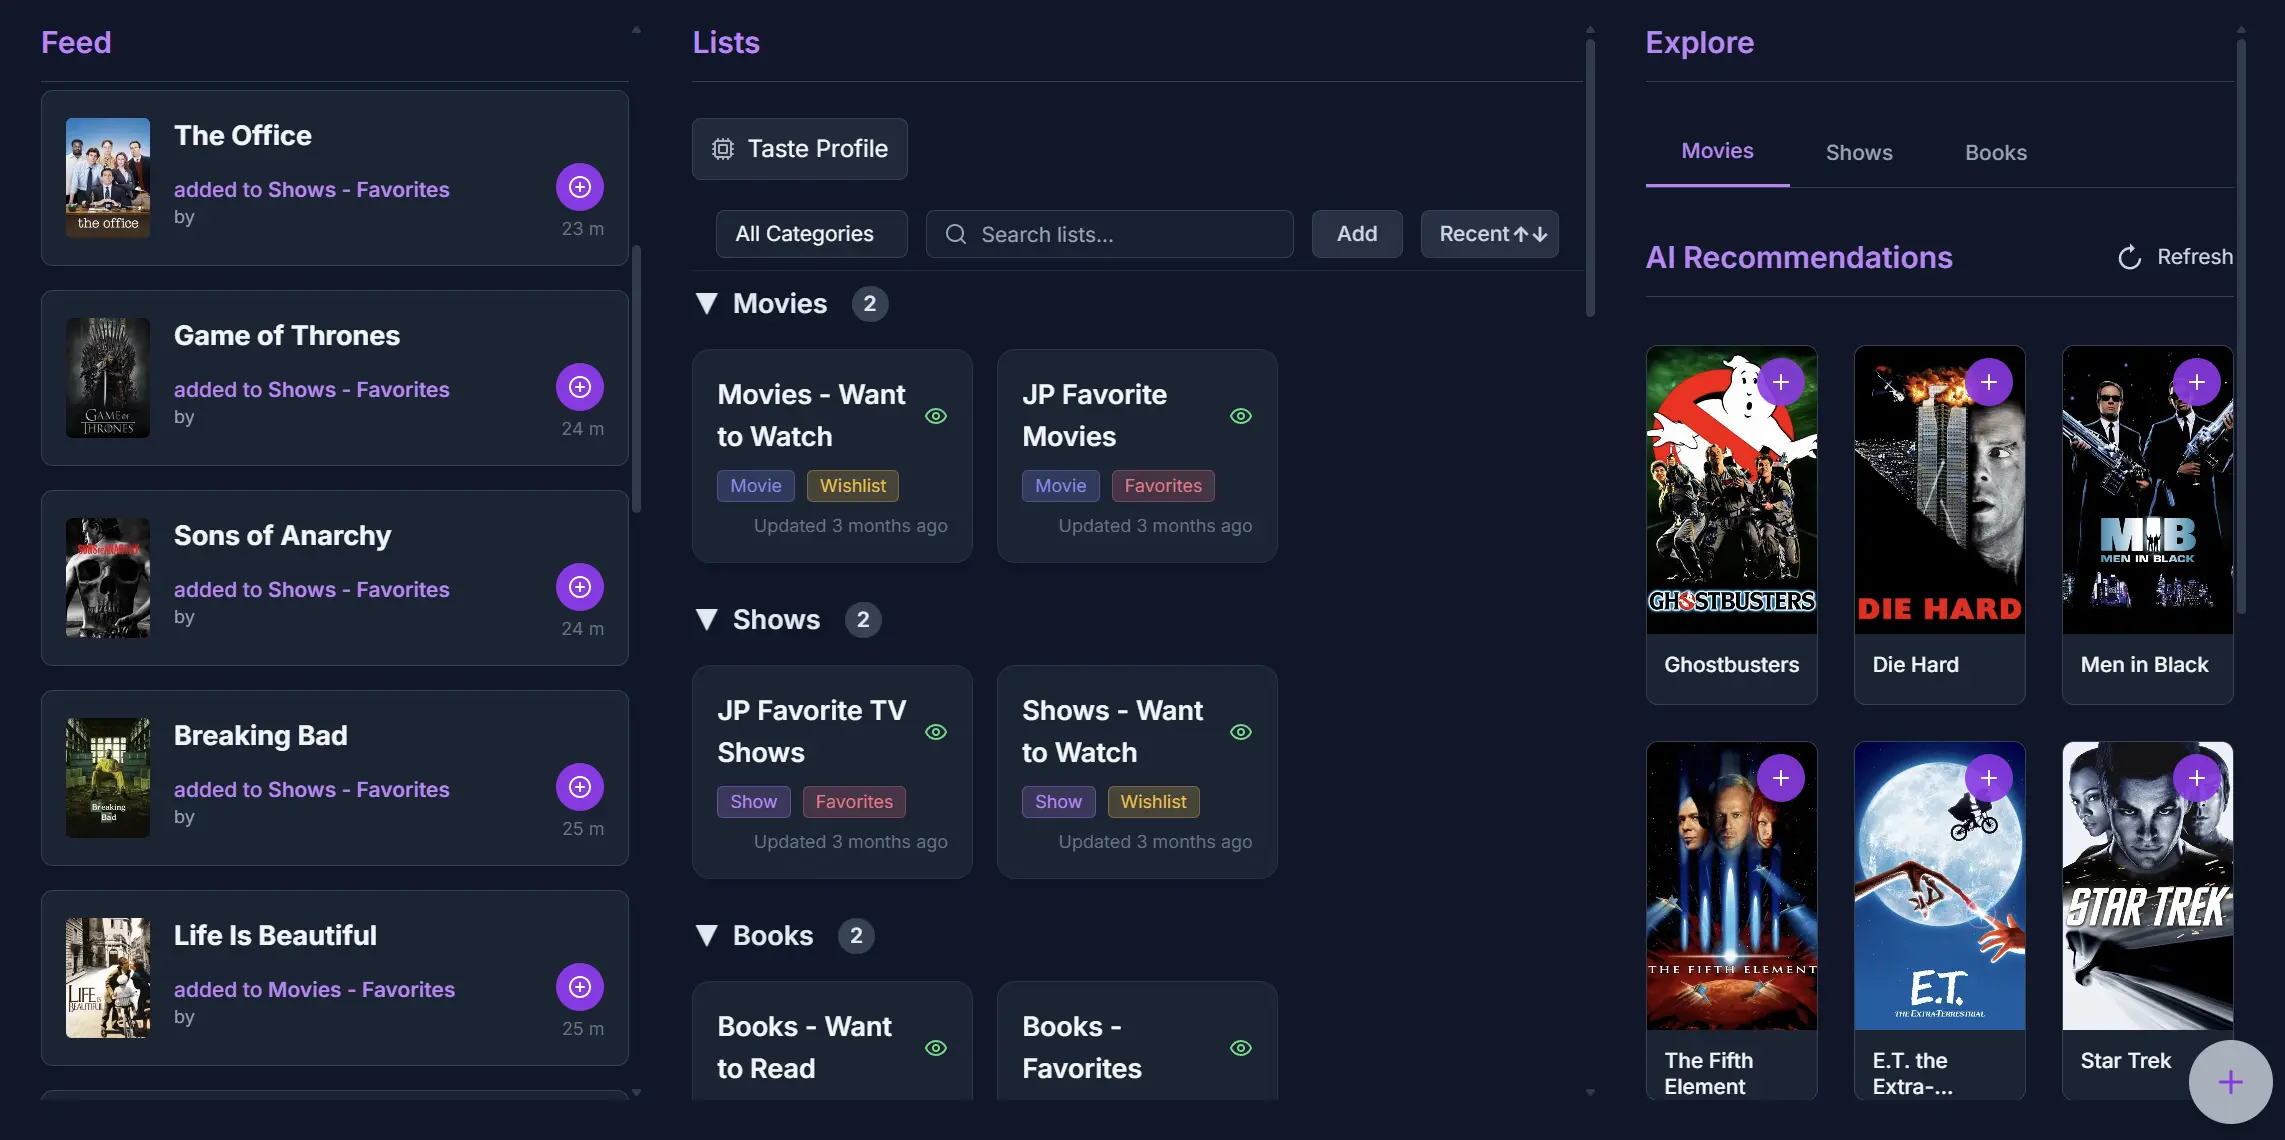The image size is (2285, 1140).
Task: Click inside the Search lists field
Action: [1110, 234]
